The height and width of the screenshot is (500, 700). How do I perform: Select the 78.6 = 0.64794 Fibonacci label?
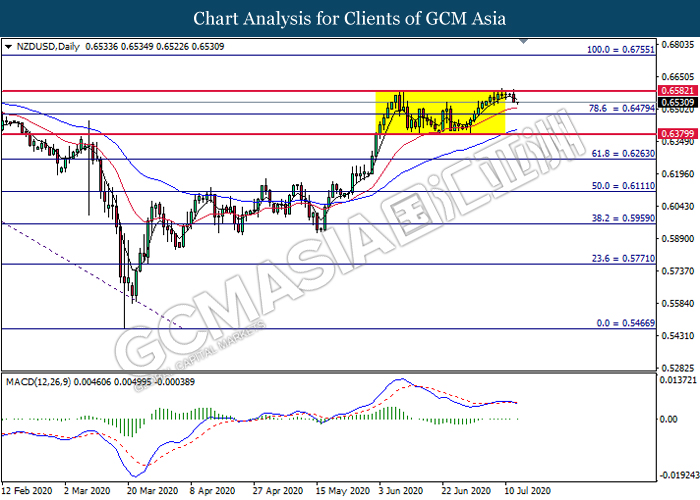coord(622,106)
